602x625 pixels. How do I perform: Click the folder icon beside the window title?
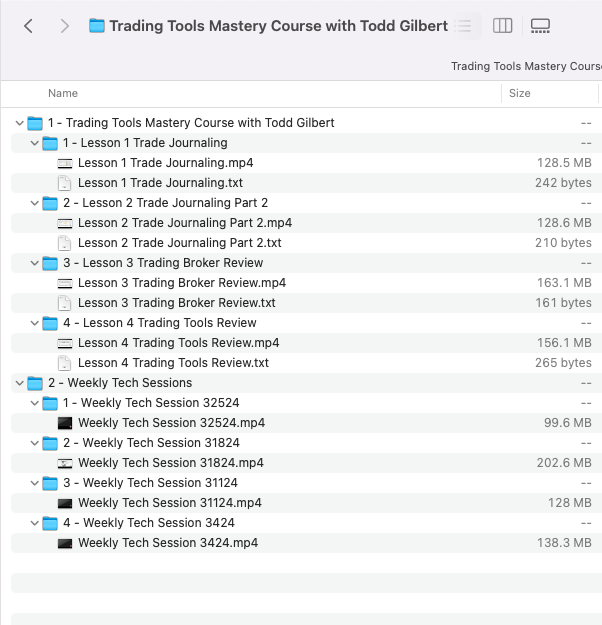tap(96, 26)
